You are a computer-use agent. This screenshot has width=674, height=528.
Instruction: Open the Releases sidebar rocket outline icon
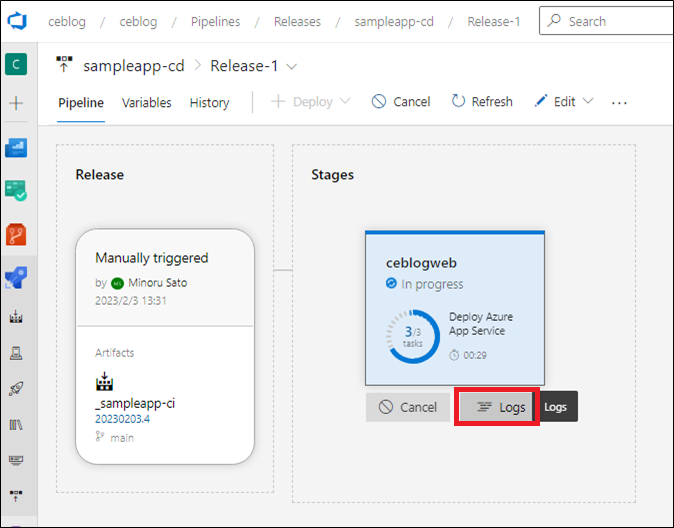16,389
